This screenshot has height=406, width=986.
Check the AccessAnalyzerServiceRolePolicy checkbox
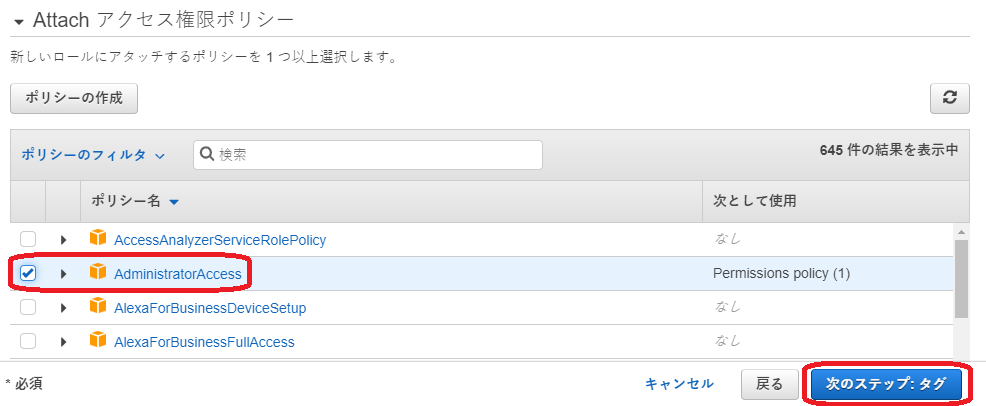(28, 239)
